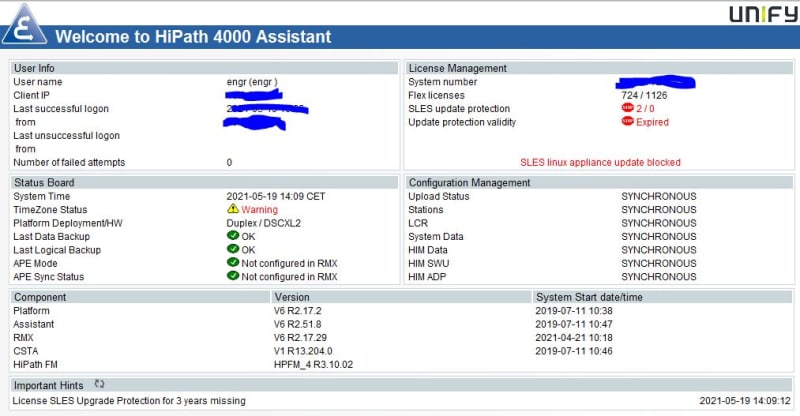The width and height of the screenshot is (800, 416).
Task: Click the HiPath FM version HPFM_4 R3.10.02
Action: pos(313,364)
